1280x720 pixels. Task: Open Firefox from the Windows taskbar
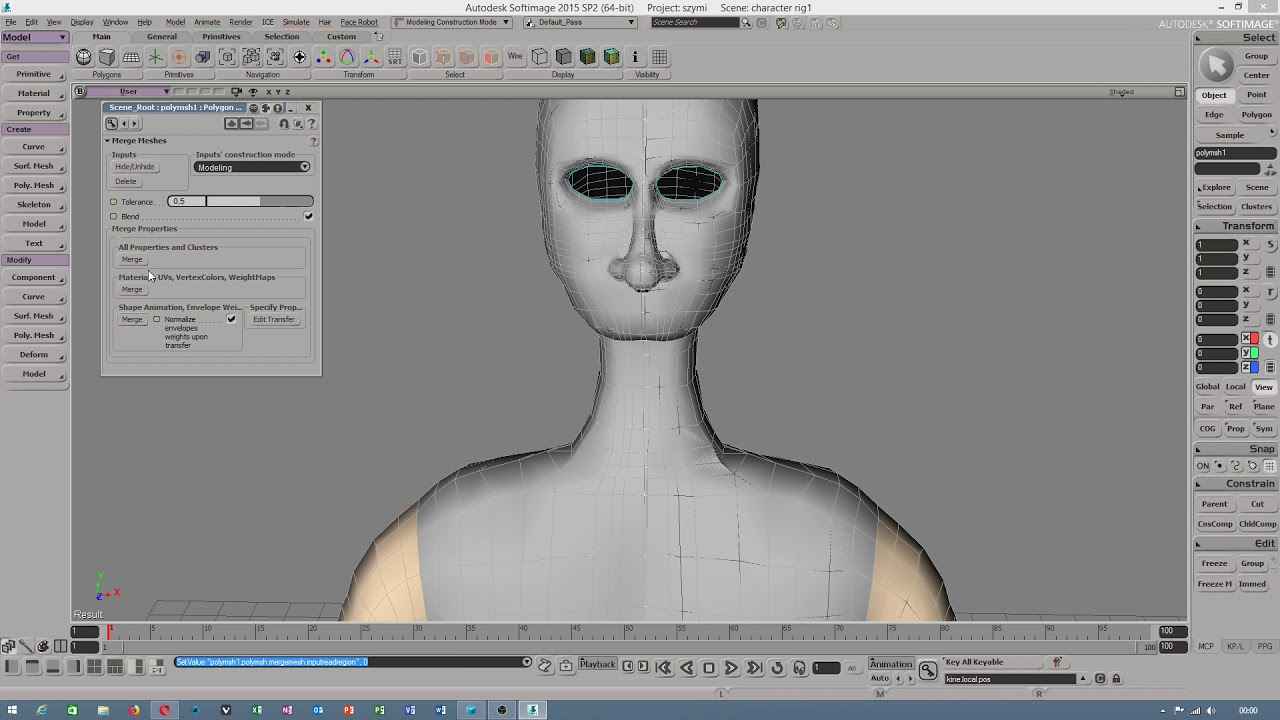134,710
